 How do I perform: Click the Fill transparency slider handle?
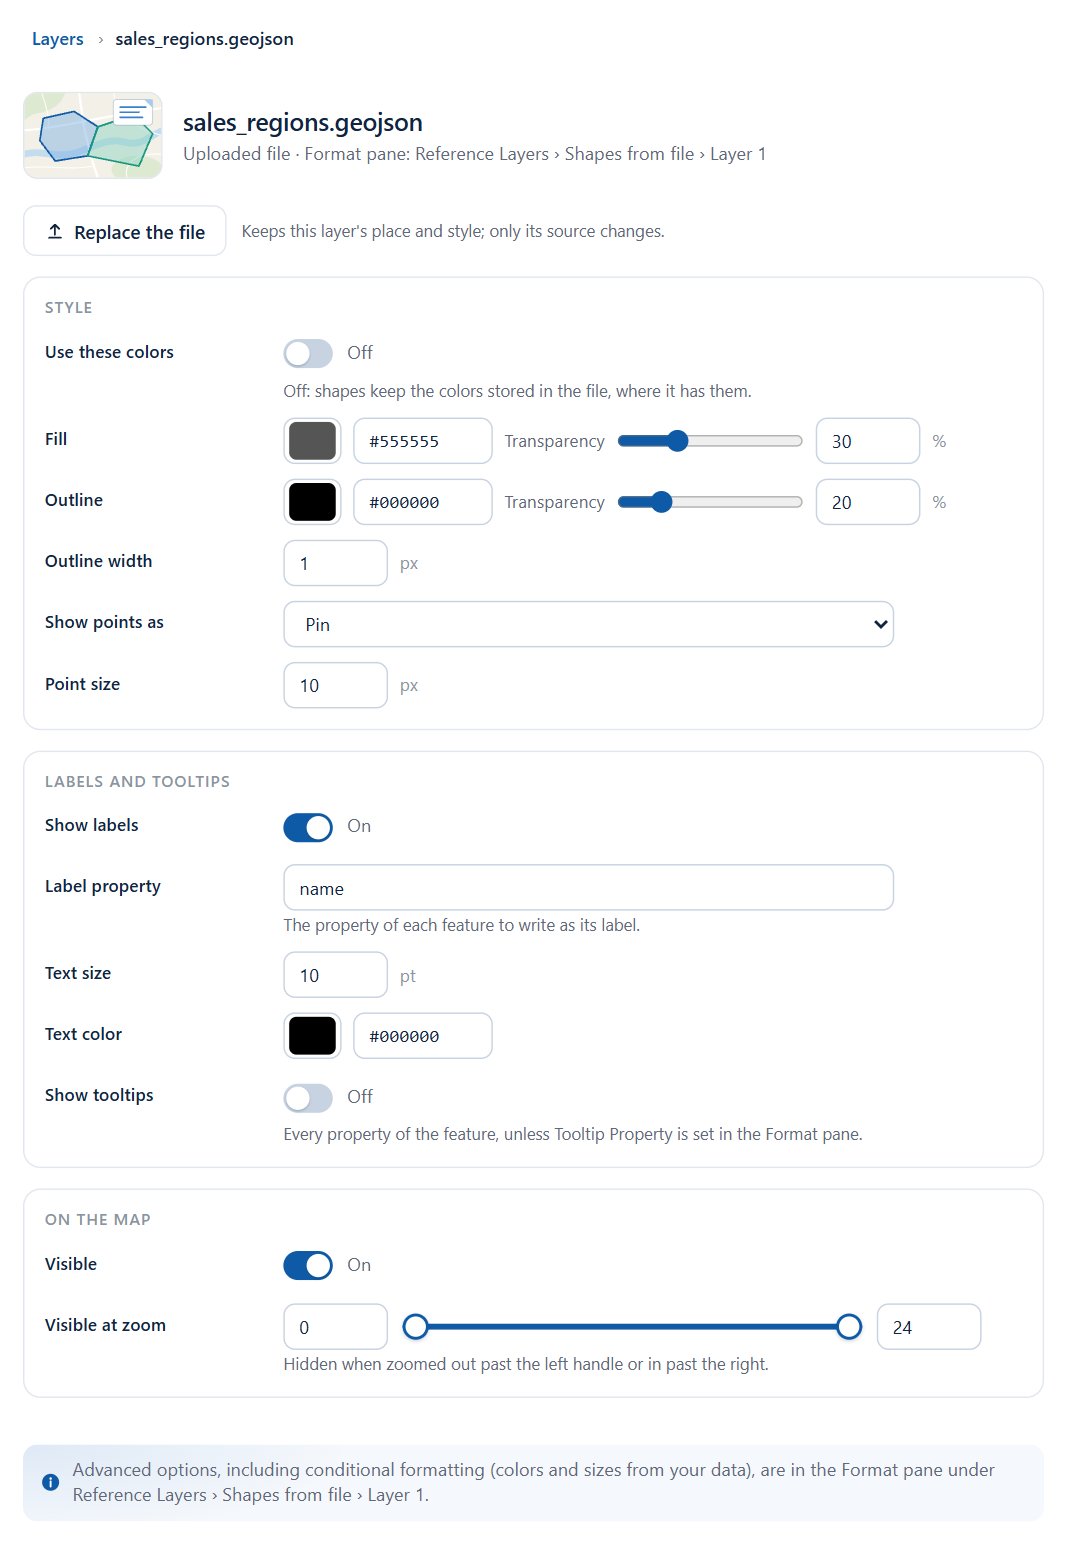[677, 441]
